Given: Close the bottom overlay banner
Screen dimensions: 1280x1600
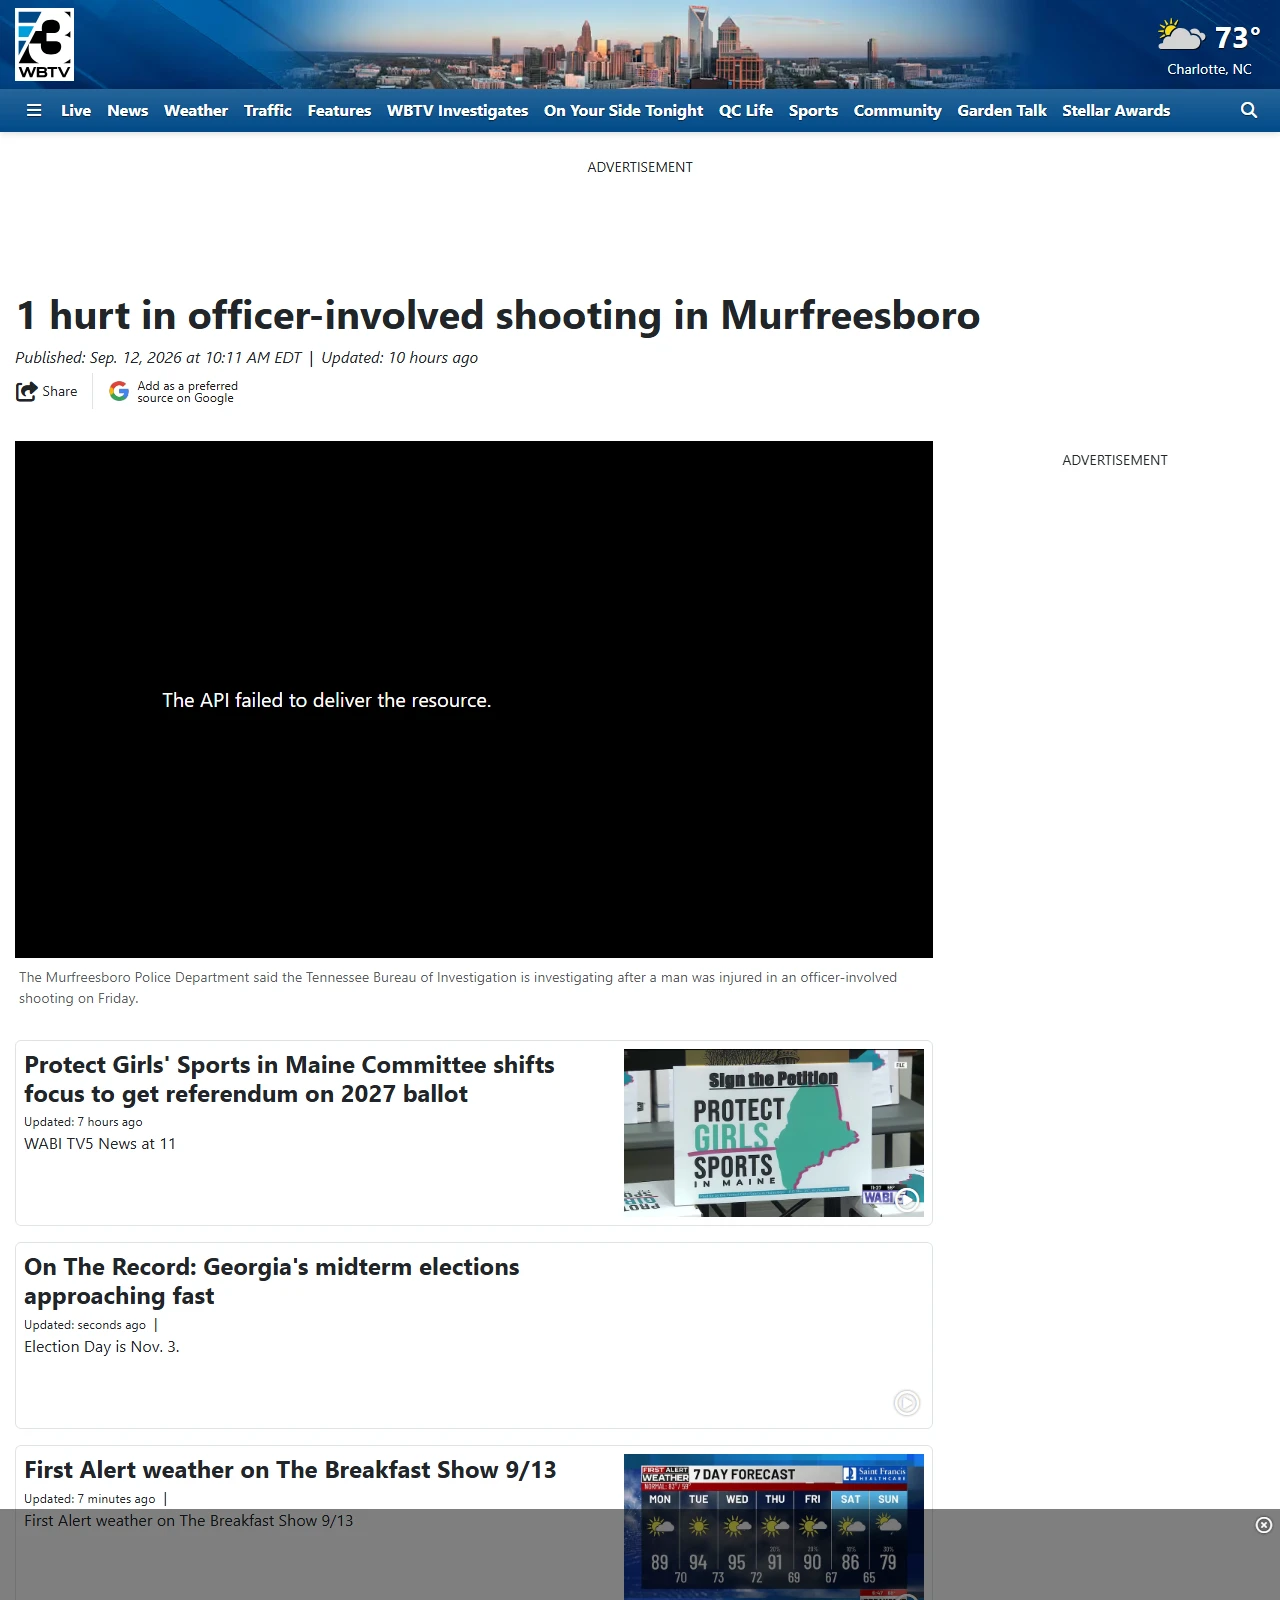Looking at the screenshot, I should tap(1264, 1525).
